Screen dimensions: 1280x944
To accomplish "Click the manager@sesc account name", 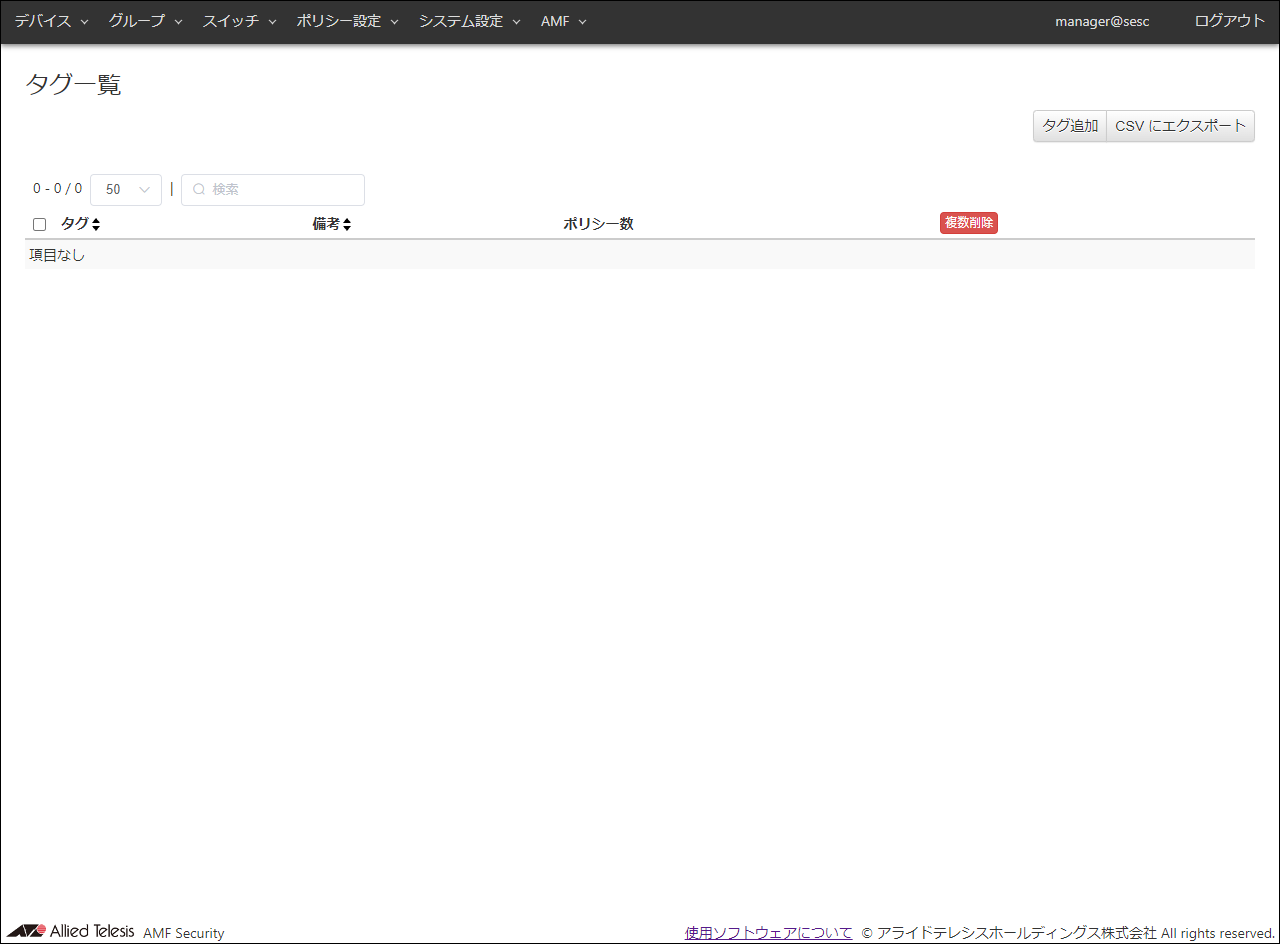I will point(1102,21).
